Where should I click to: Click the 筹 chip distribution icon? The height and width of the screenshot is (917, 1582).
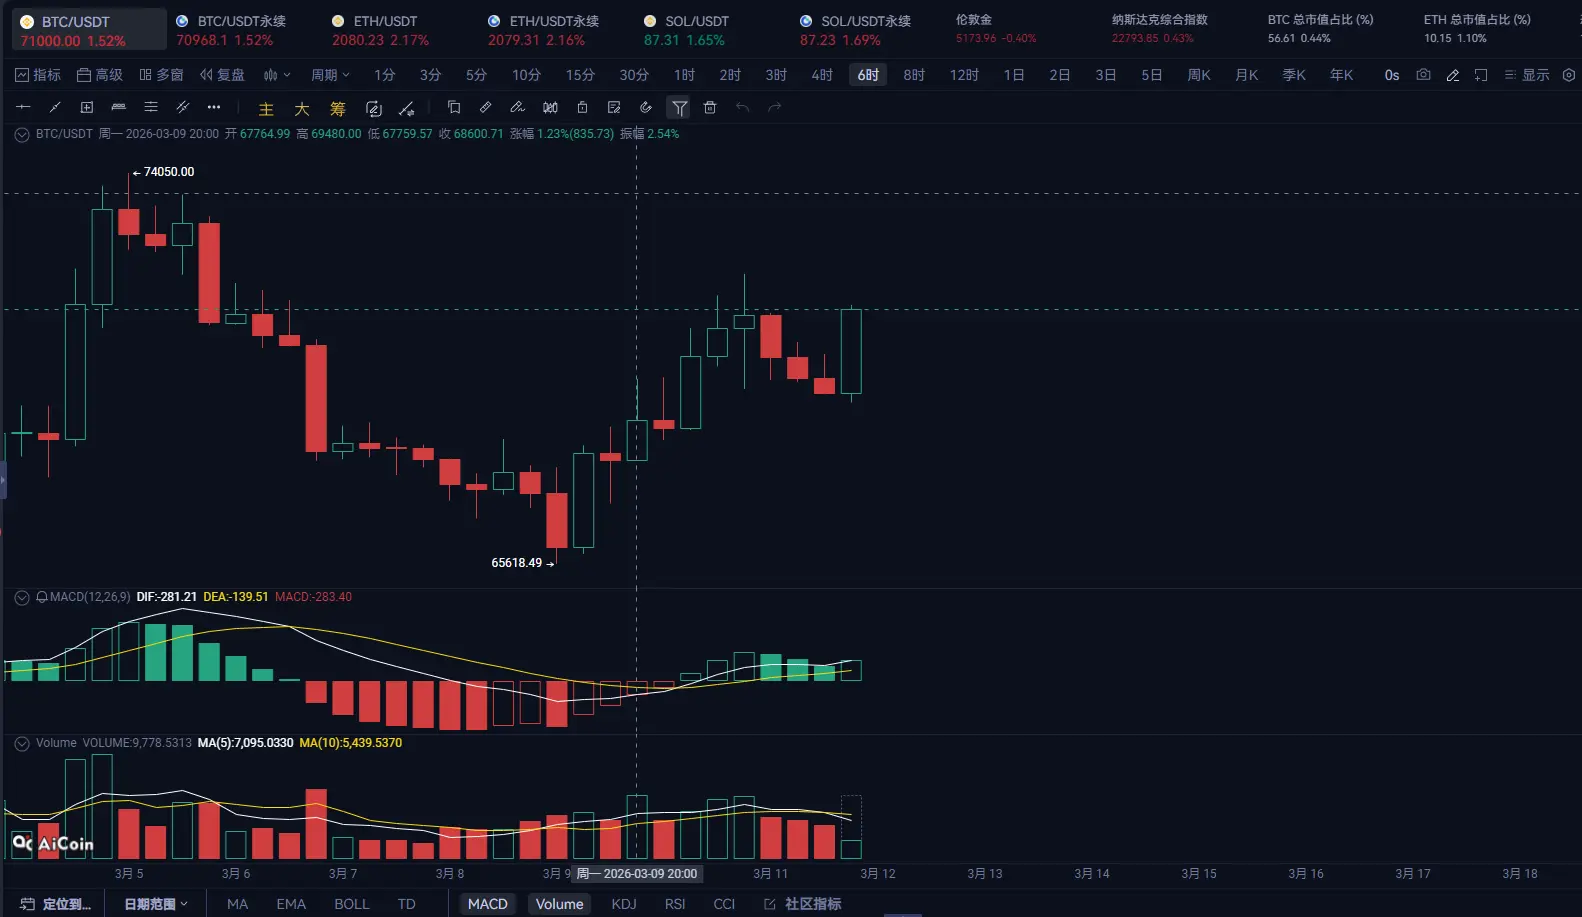[x=338, y=108]
